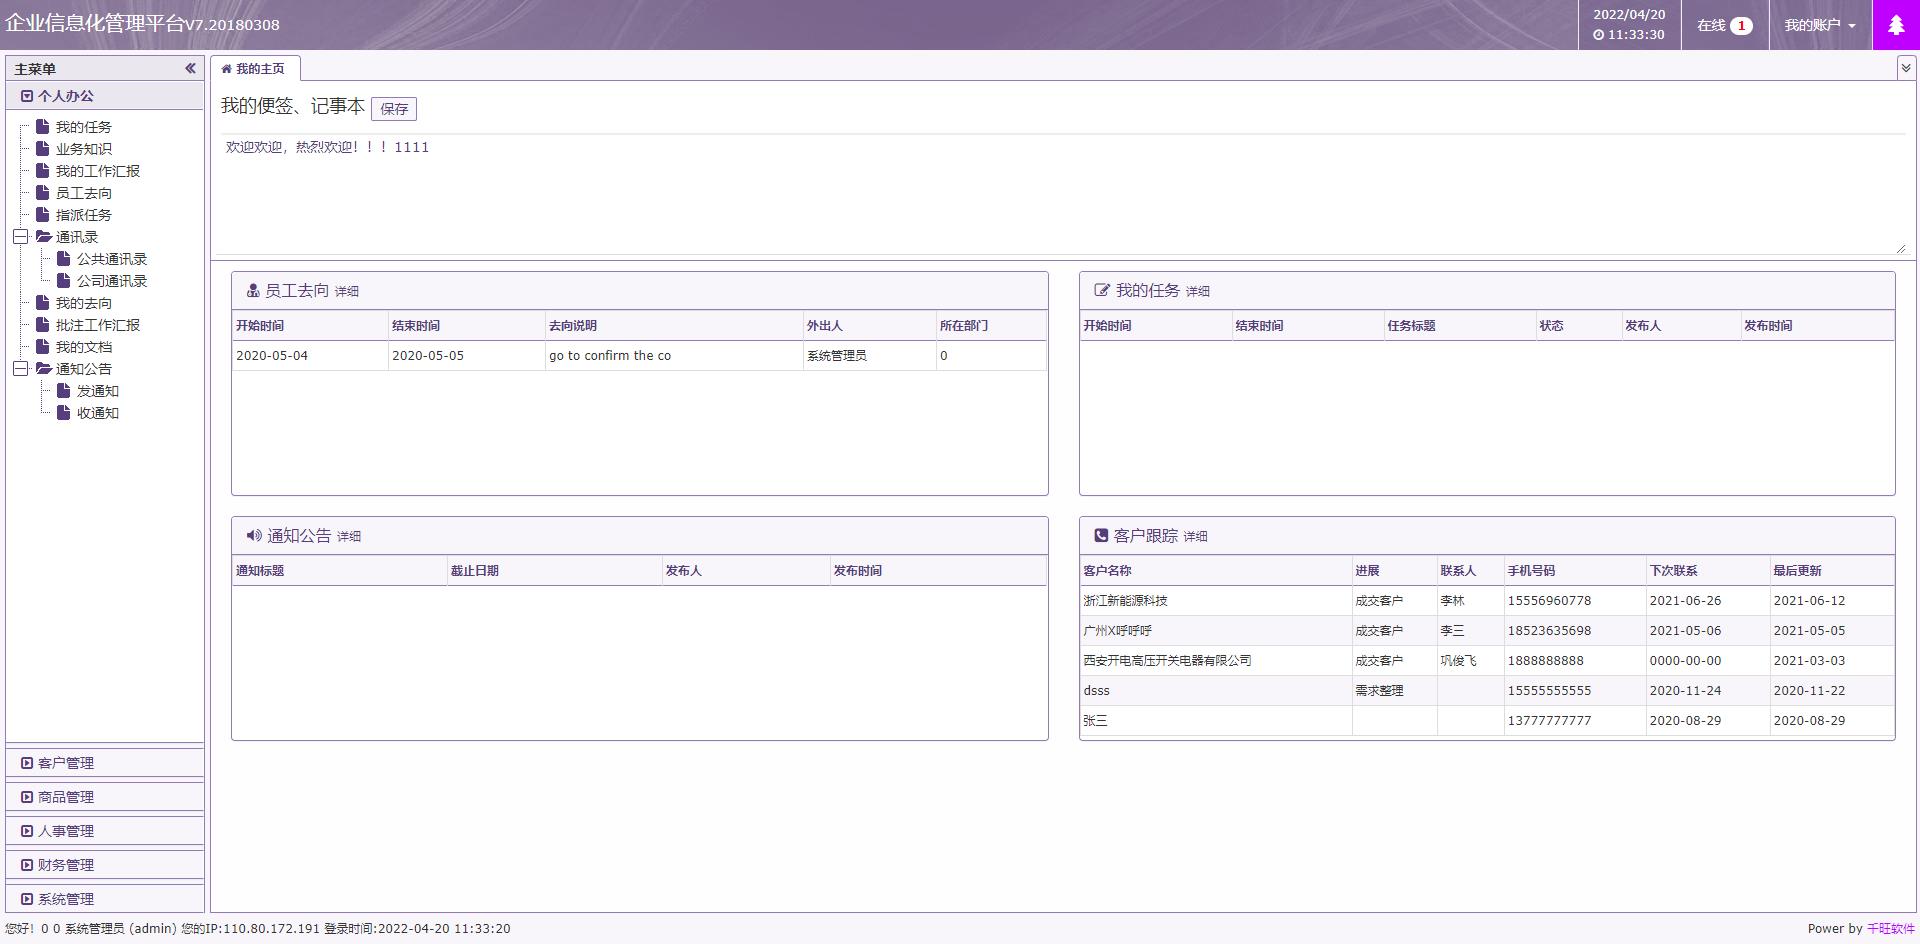Click the document icon beside 公共通讯录
This screenshot has width=1920, height=944.
click(63, 258)
